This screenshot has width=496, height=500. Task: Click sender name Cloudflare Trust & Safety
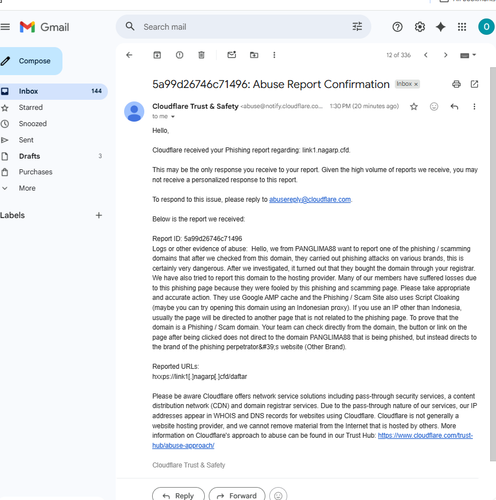click(x=195, y=106)
